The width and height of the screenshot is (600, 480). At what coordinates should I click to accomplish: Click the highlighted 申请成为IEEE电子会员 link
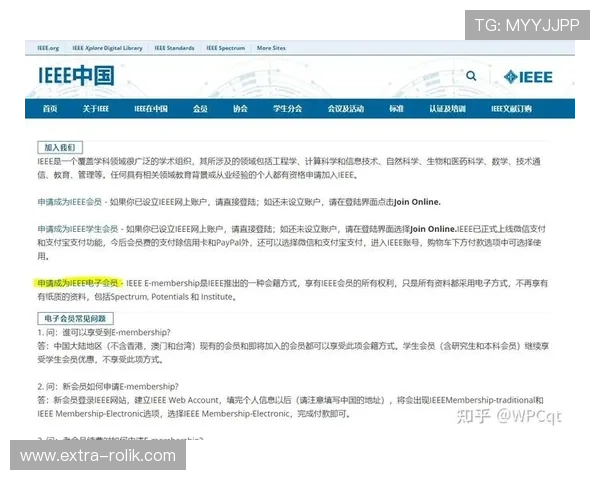pyautogui.click(x=78, y=283)
